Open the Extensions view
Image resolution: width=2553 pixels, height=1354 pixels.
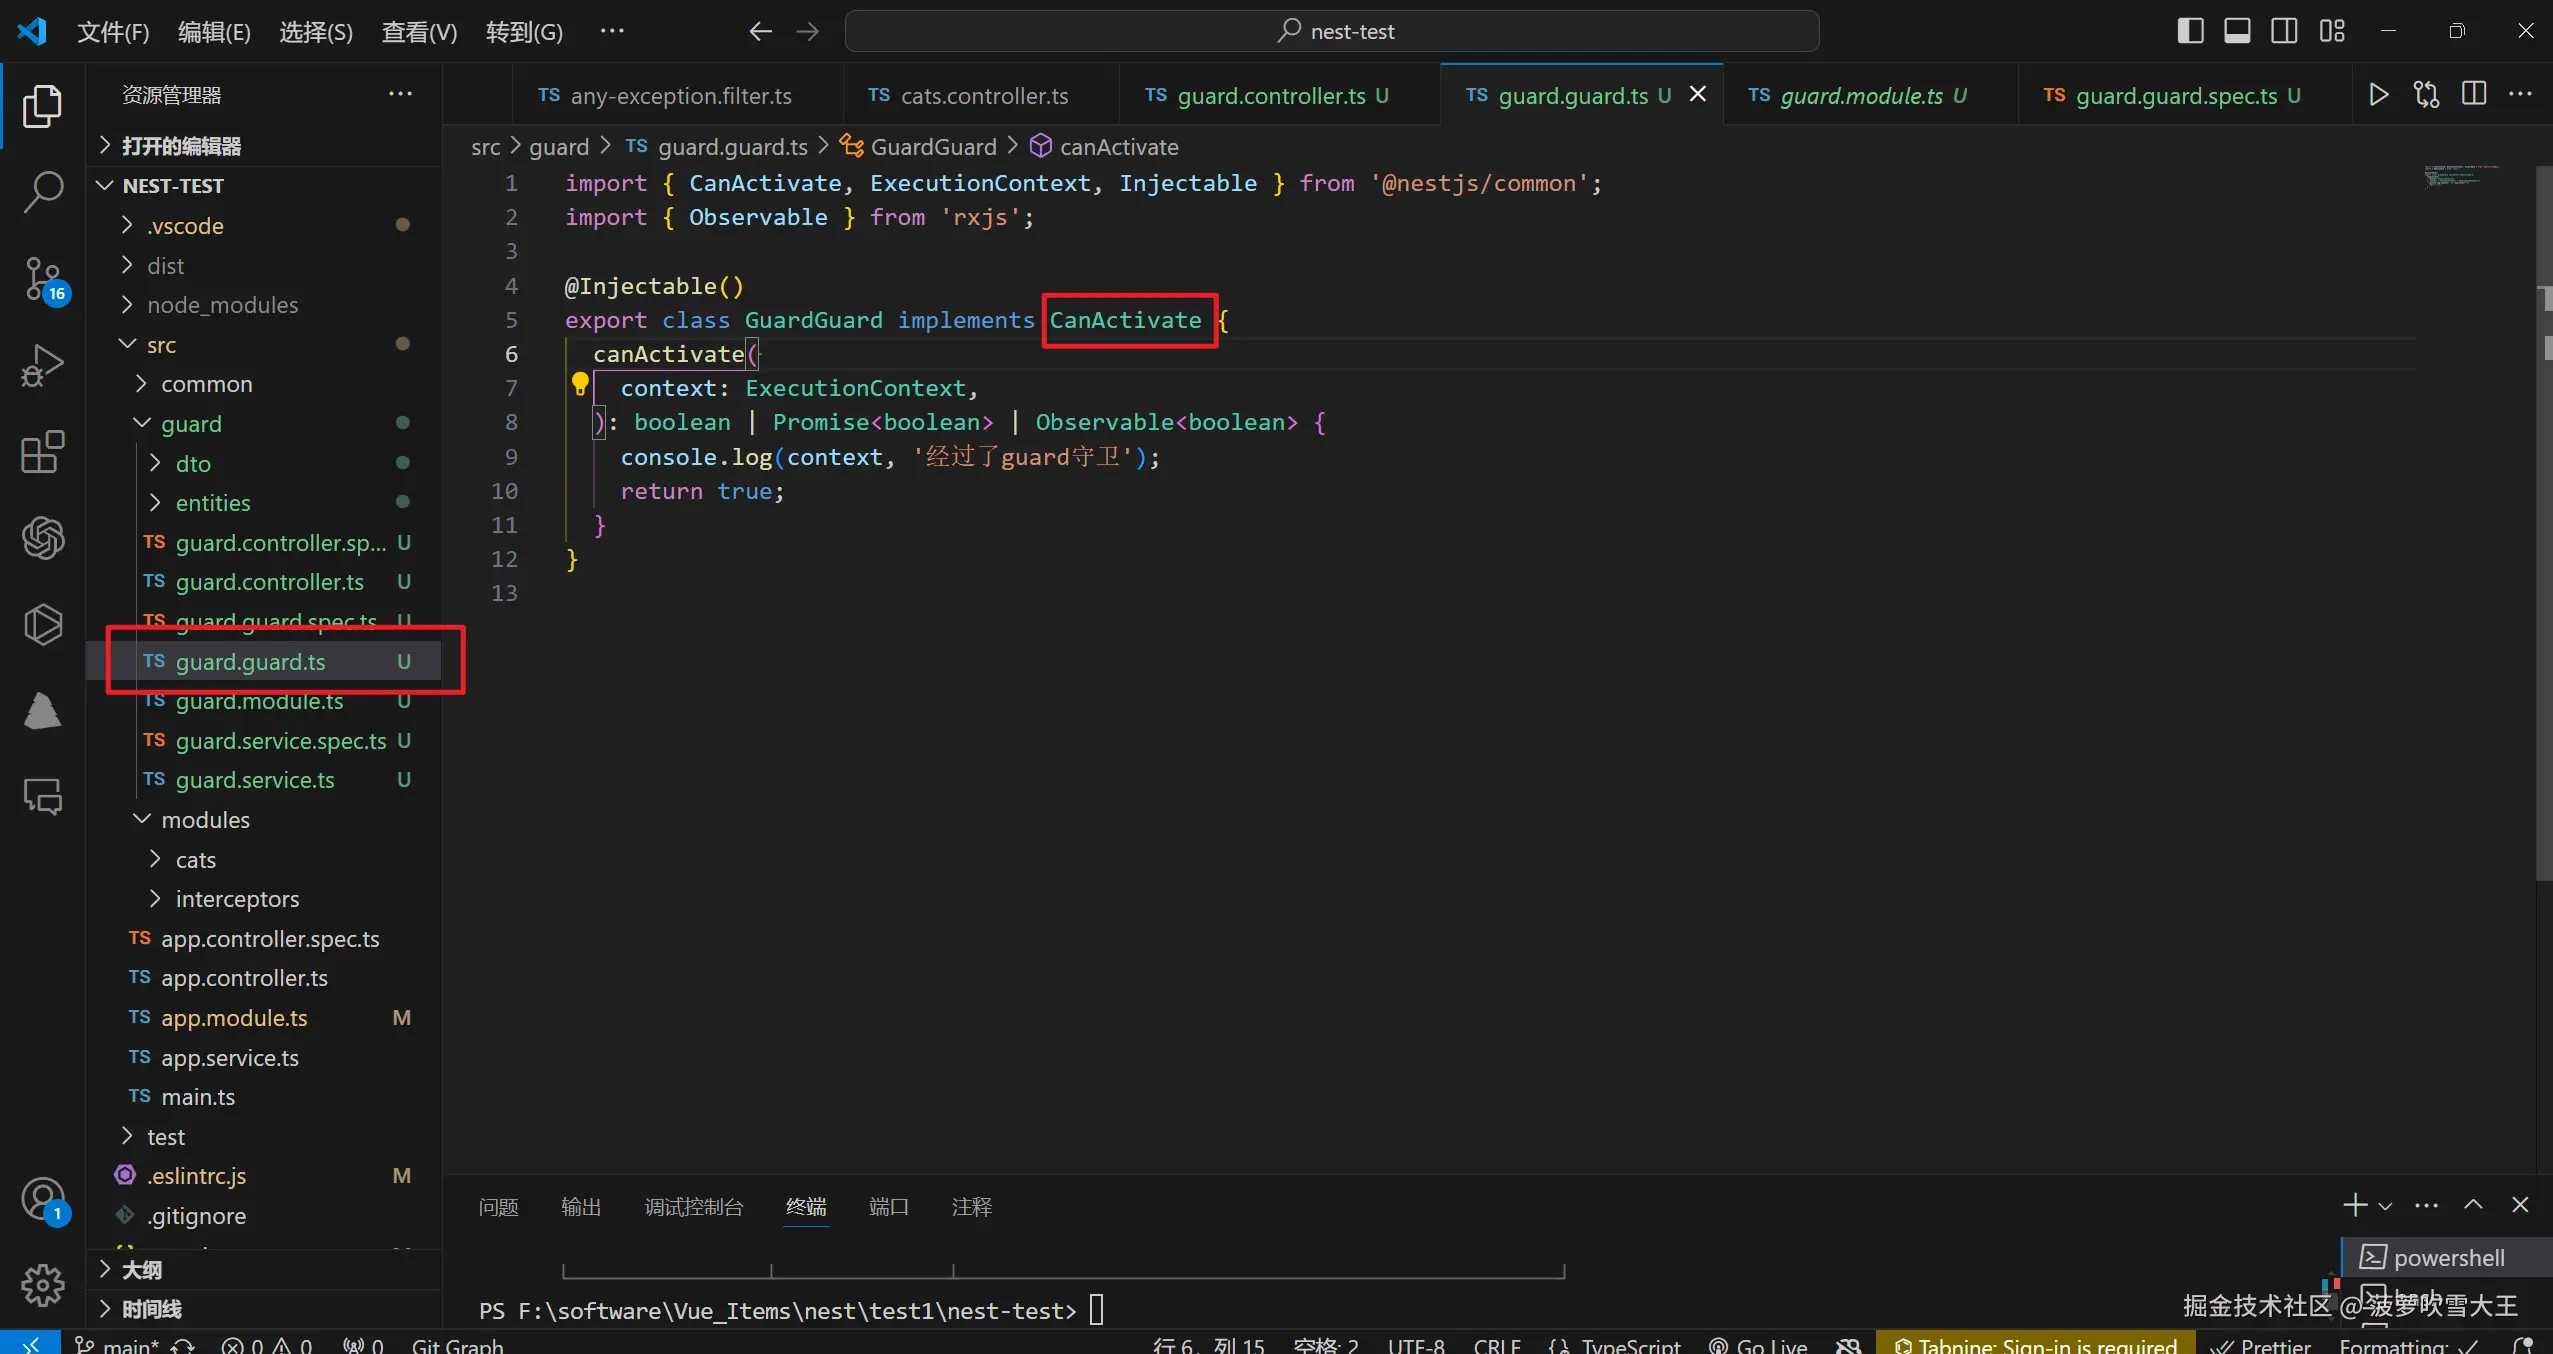coord(43,453)
